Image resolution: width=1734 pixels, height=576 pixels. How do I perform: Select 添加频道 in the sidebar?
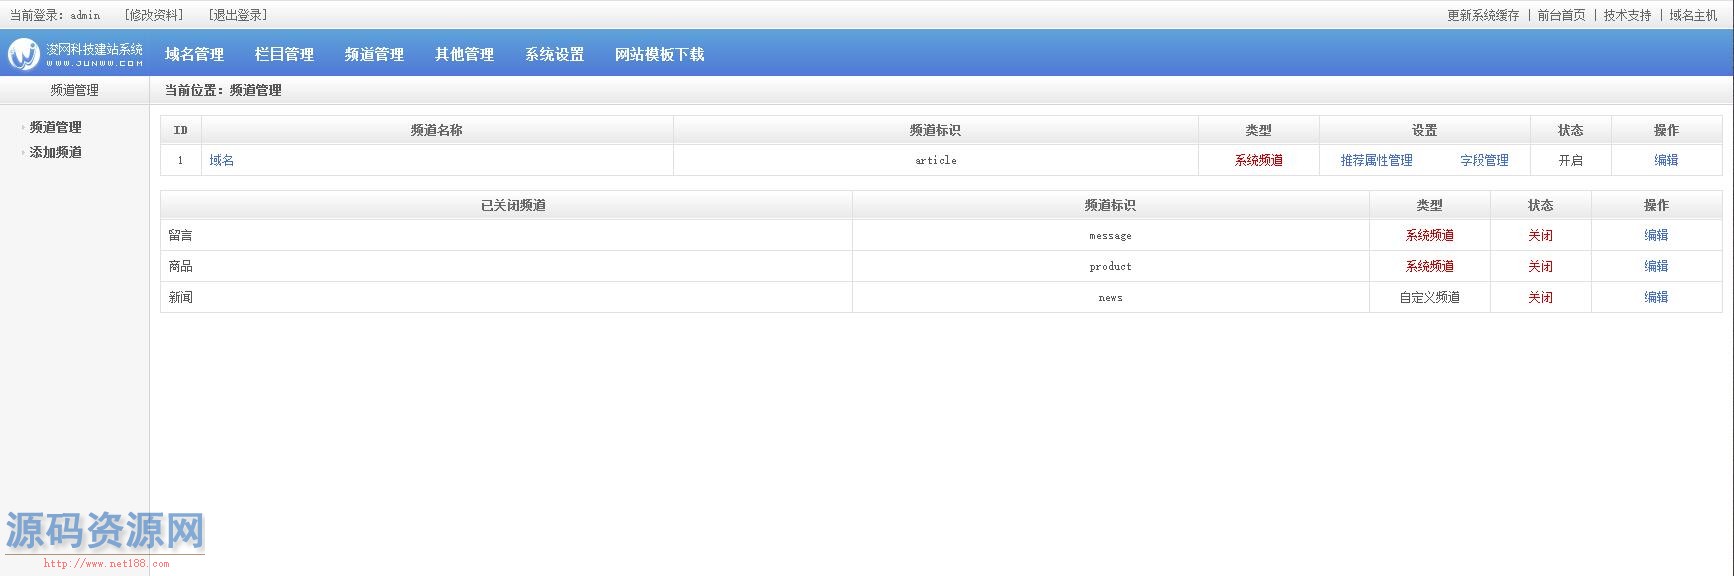(56, 152)
